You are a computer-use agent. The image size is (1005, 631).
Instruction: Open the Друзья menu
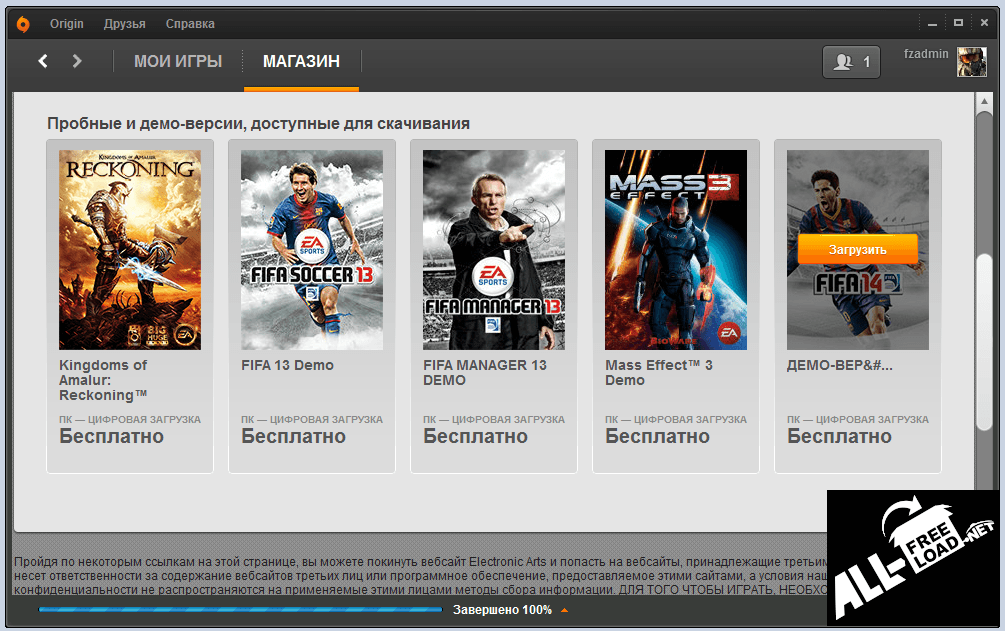click(x=124, y=24)
